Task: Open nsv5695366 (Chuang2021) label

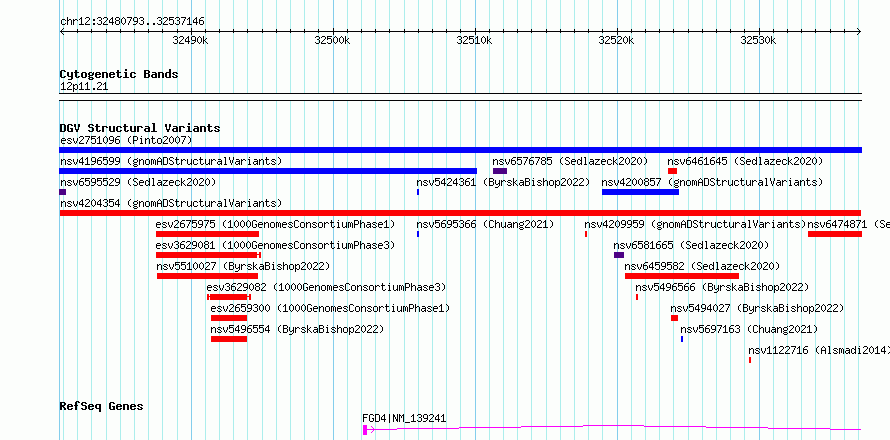Action: (x=485, y=224)
